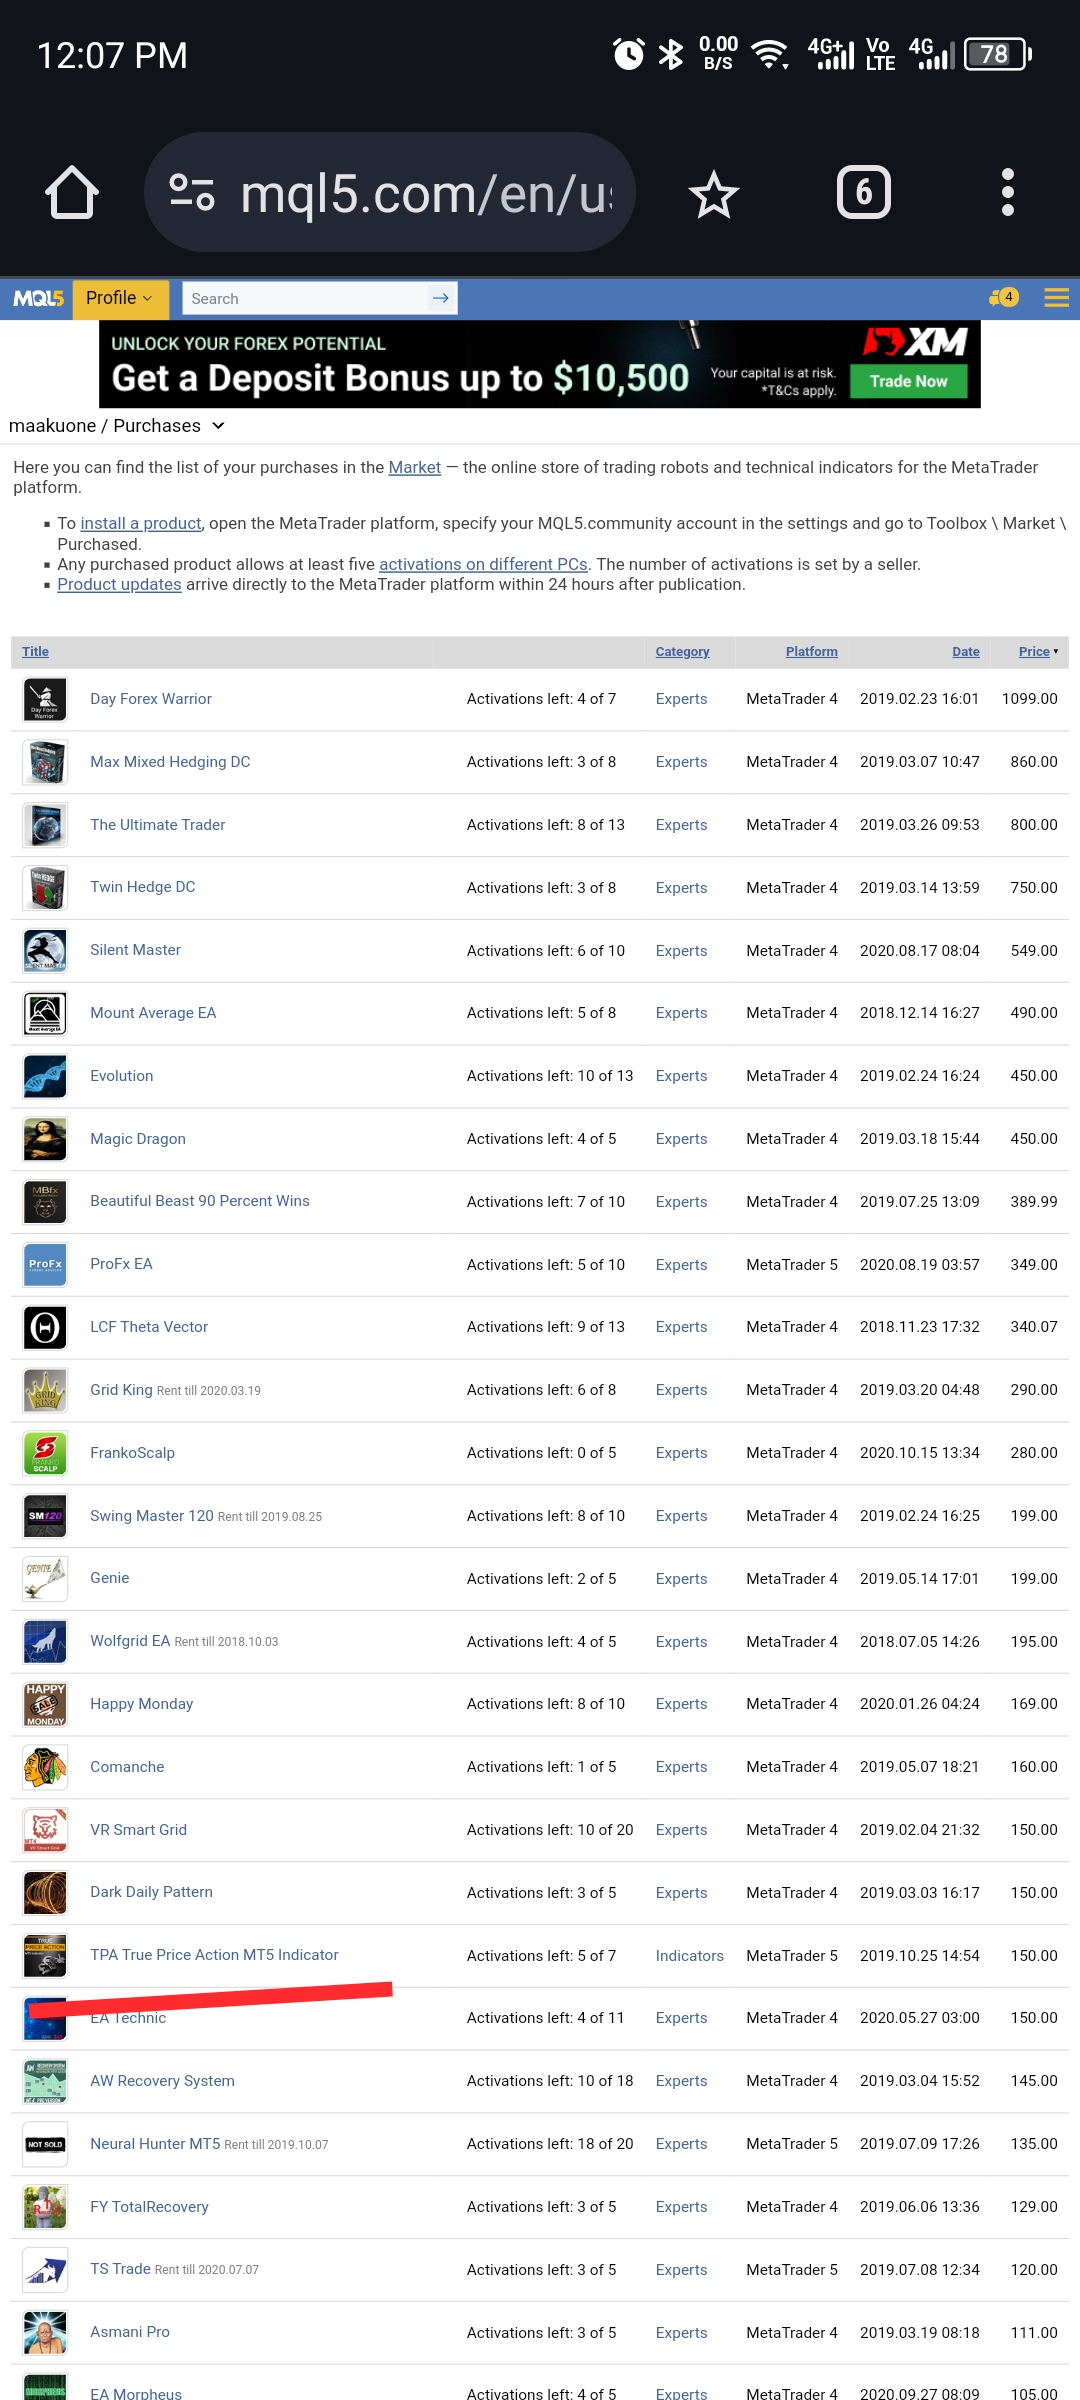
Task: Tap the browser home icon
Action: pyautogui.click(x=72, y=192)
